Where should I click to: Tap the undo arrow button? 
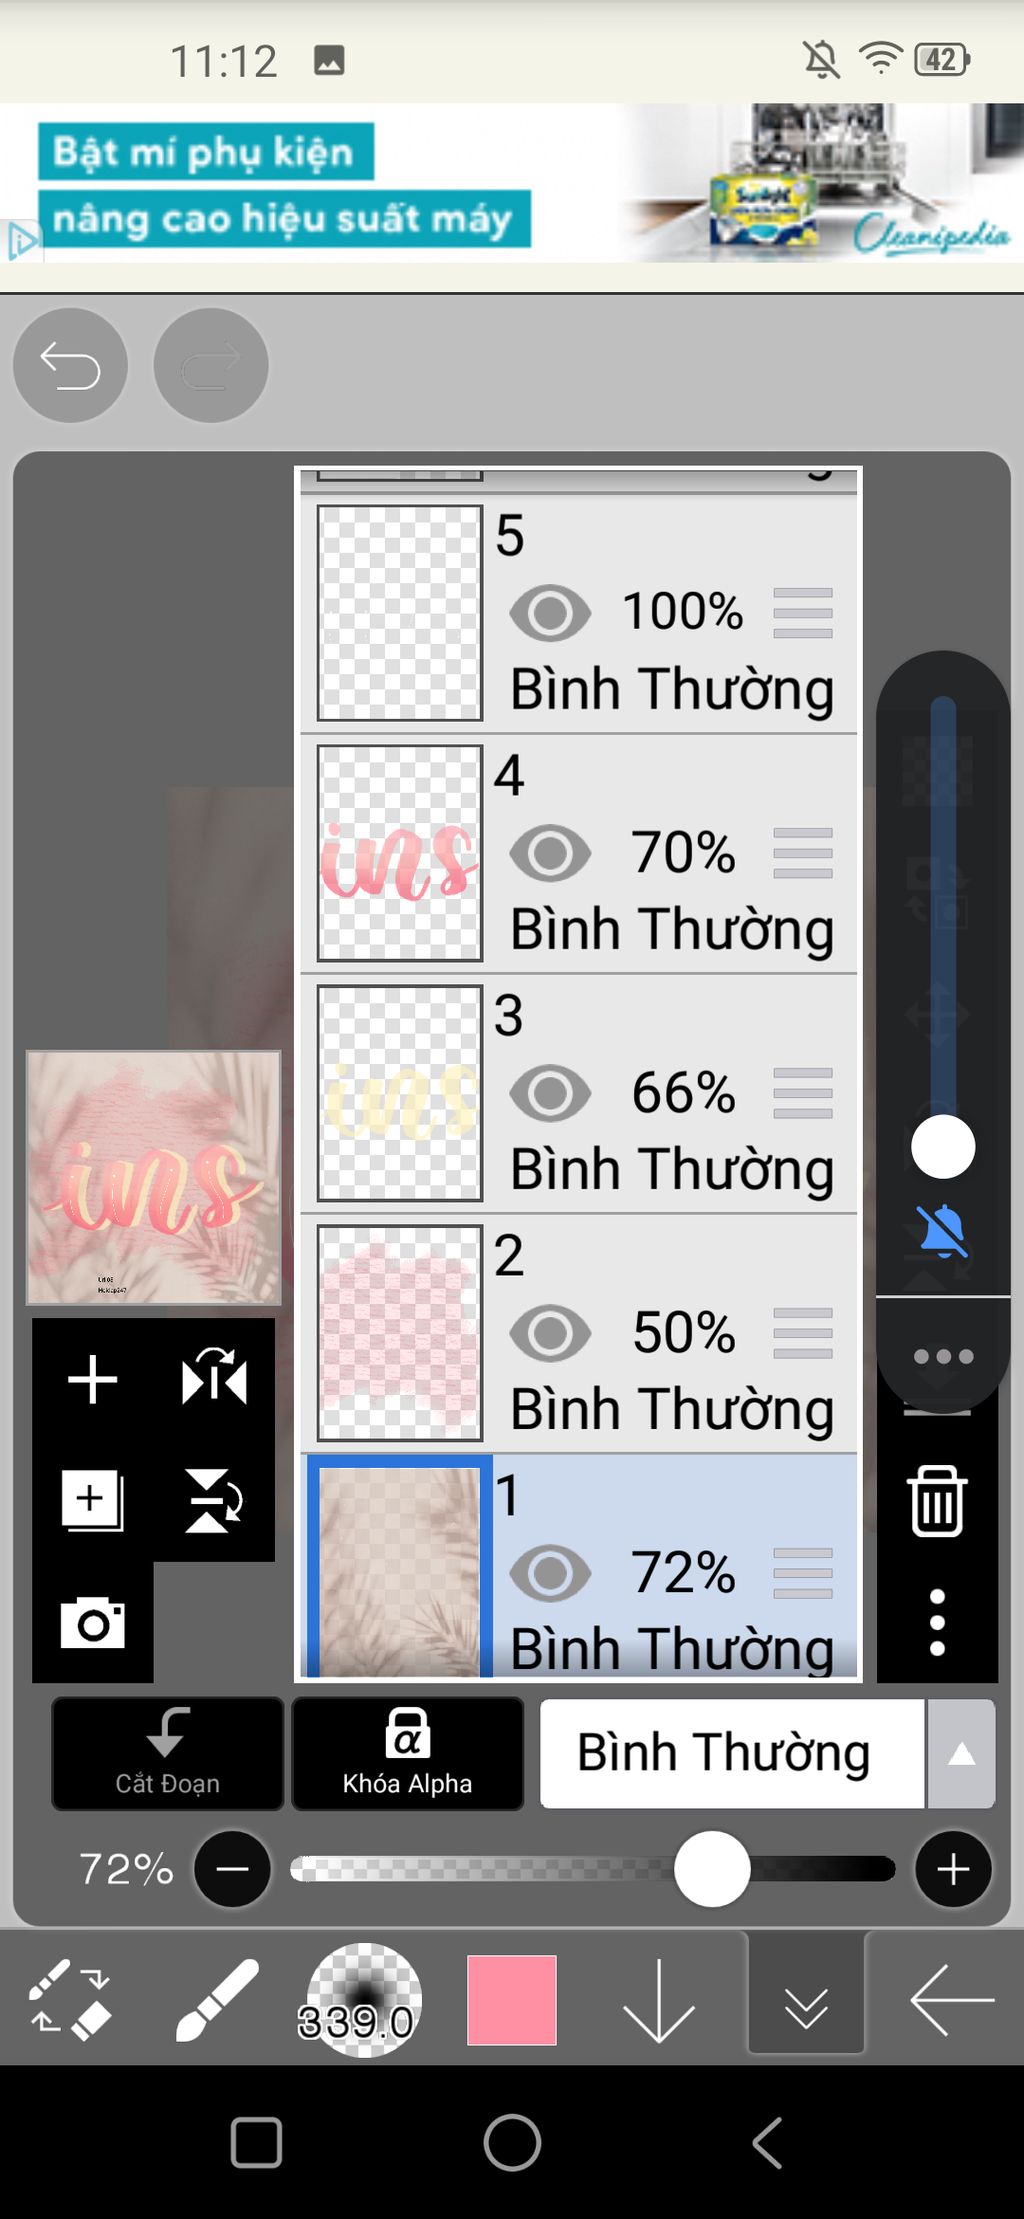[x=70, y=366]
